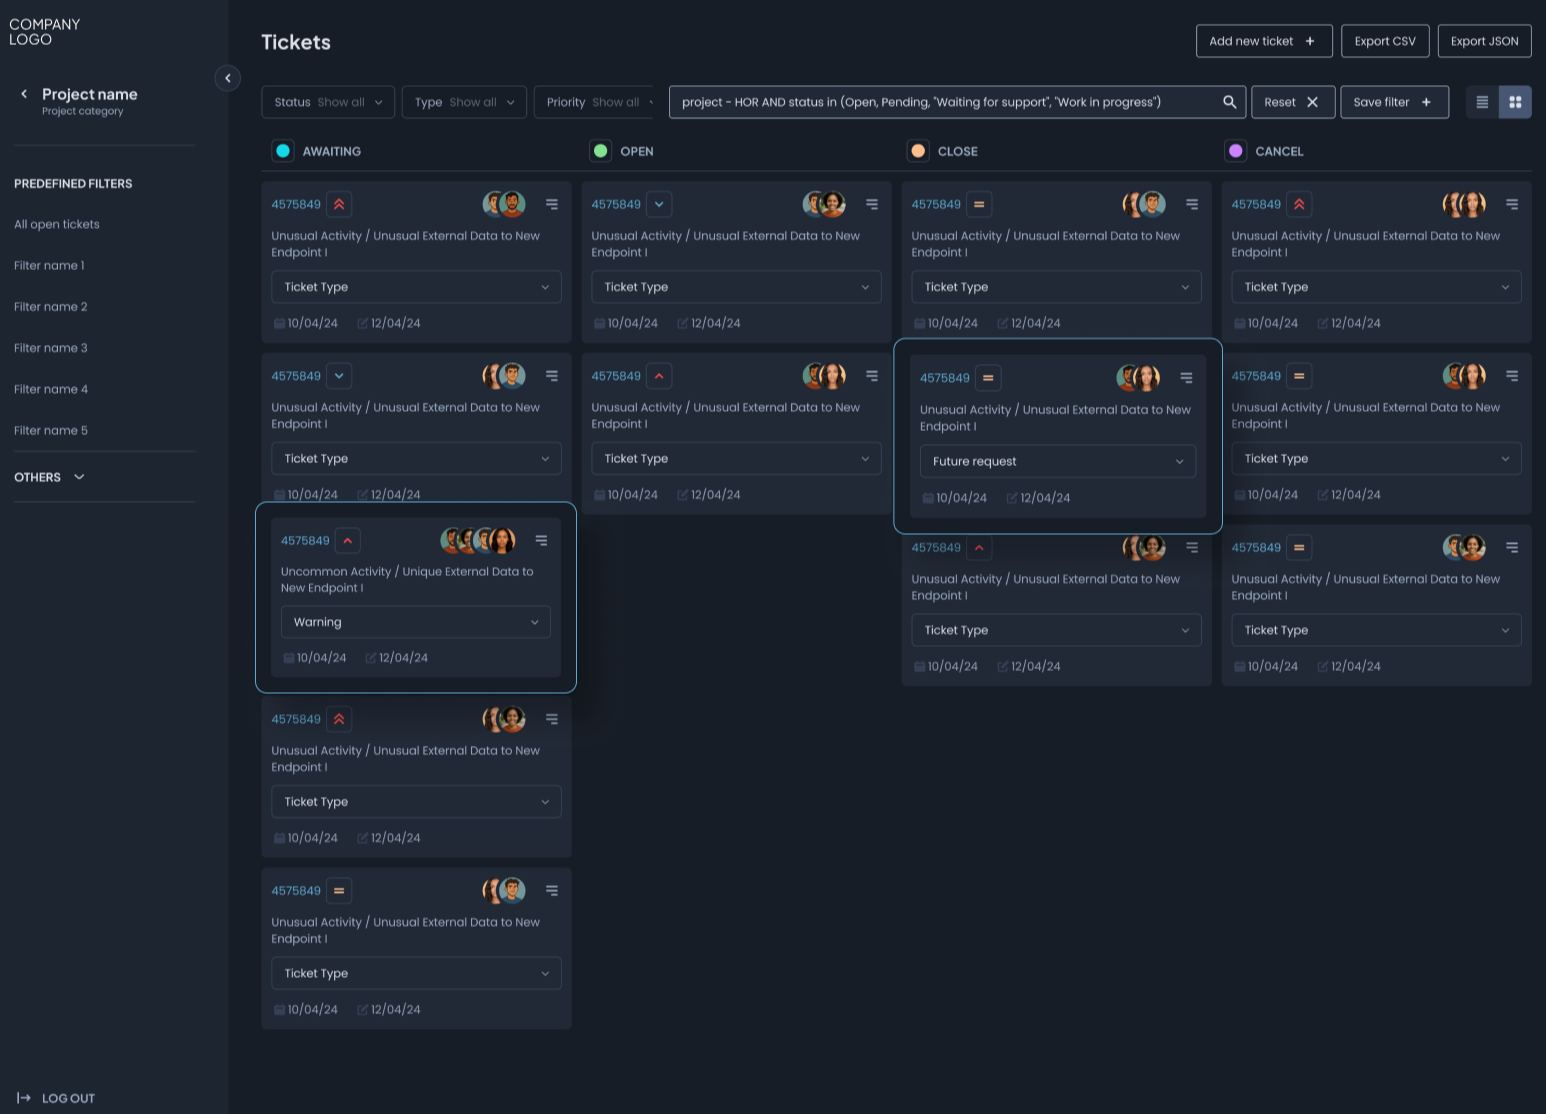Screen dimensions: 1546x1114
Task: Click the back arrow beside Project name
Action: 24,94
